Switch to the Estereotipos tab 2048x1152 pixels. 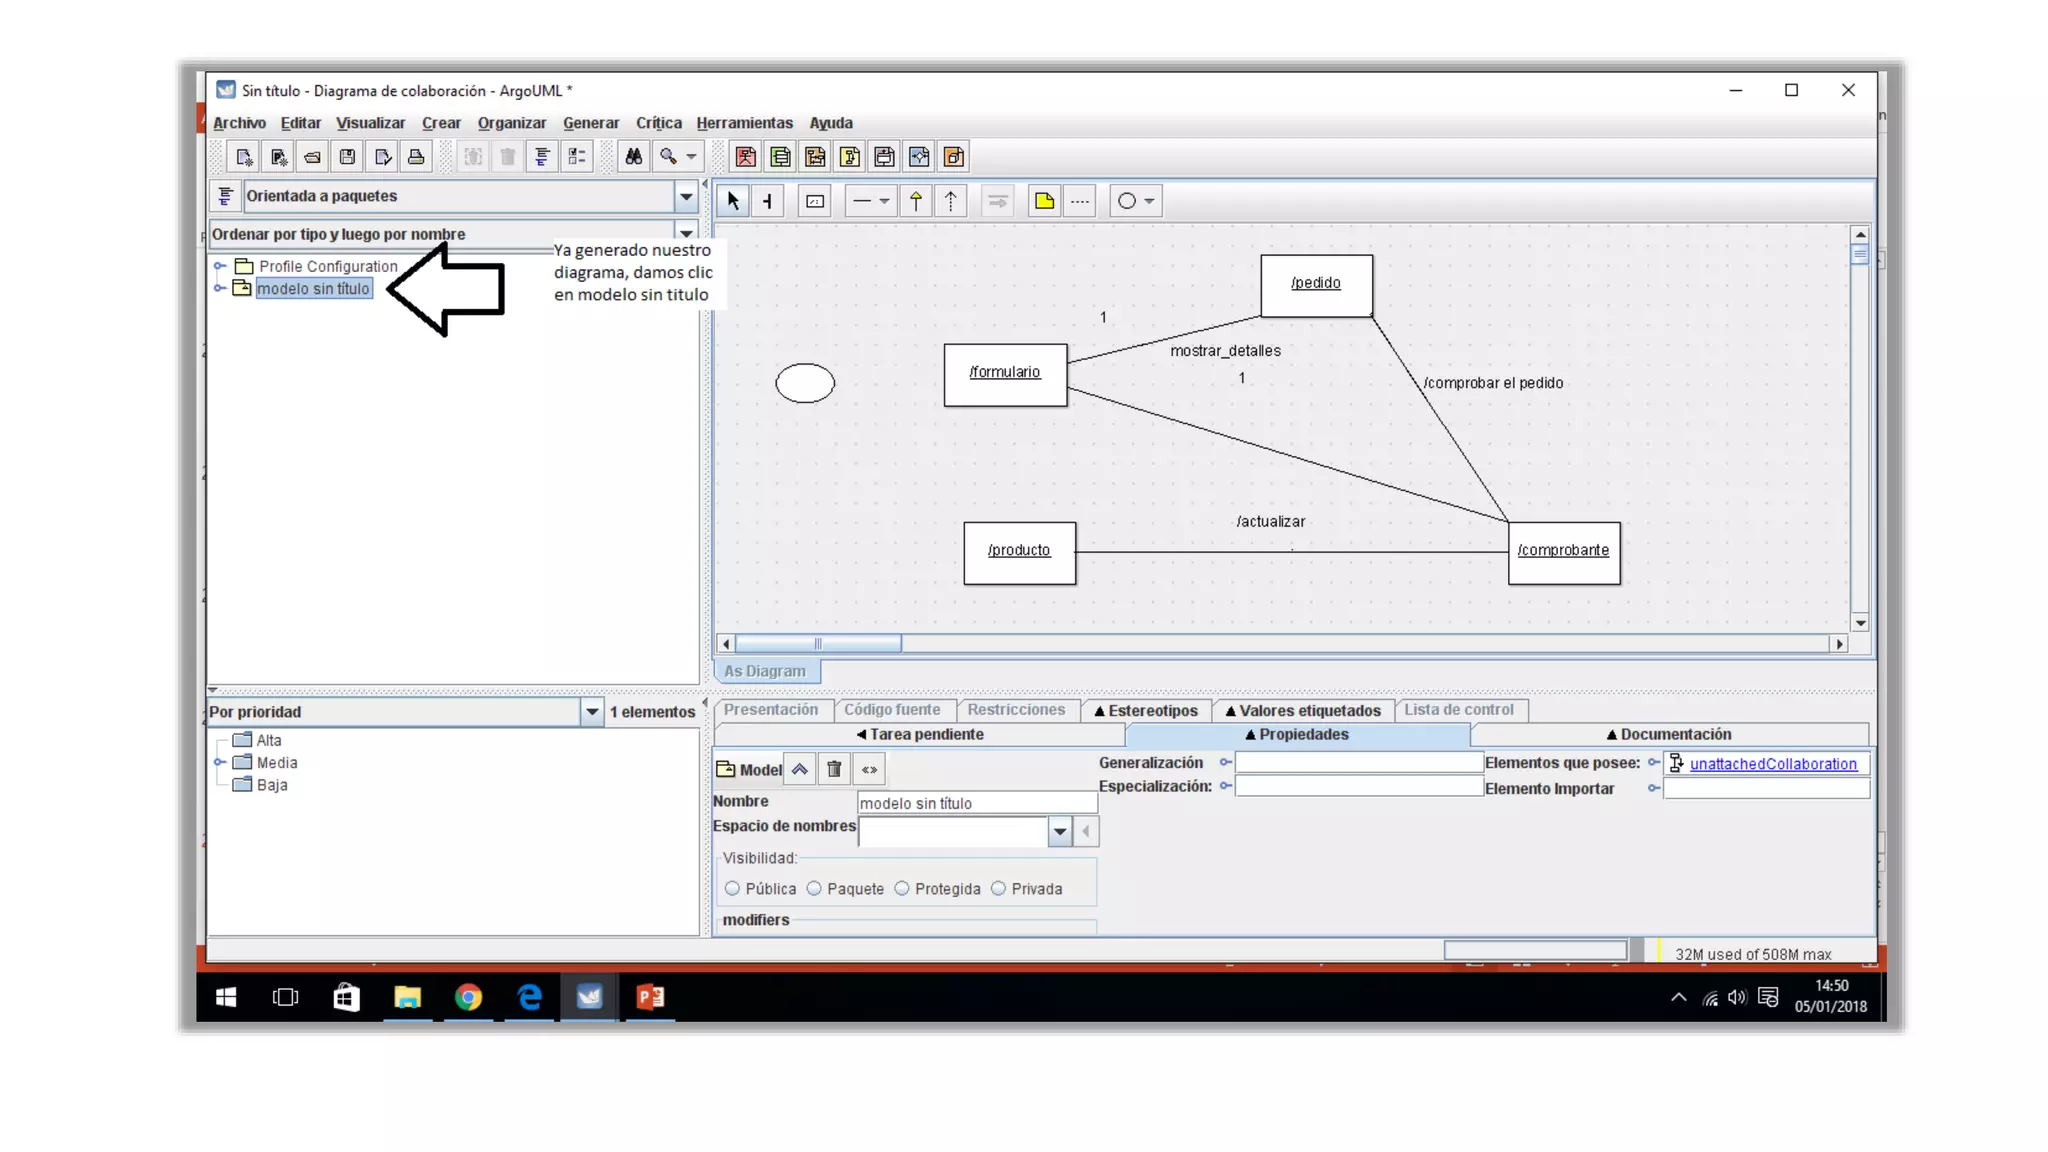tap(1146, 710)
